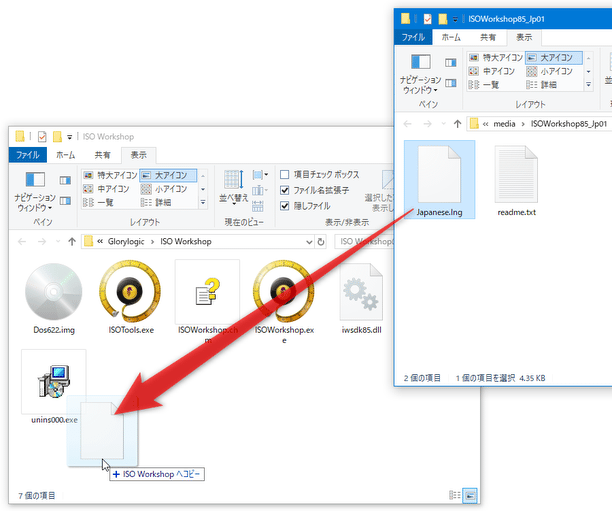Image resolution: width=612 pixels, height=511 pixels.
Task: Toggle the ファイル名拡張子 checkbox
Action: click(285, 189)
